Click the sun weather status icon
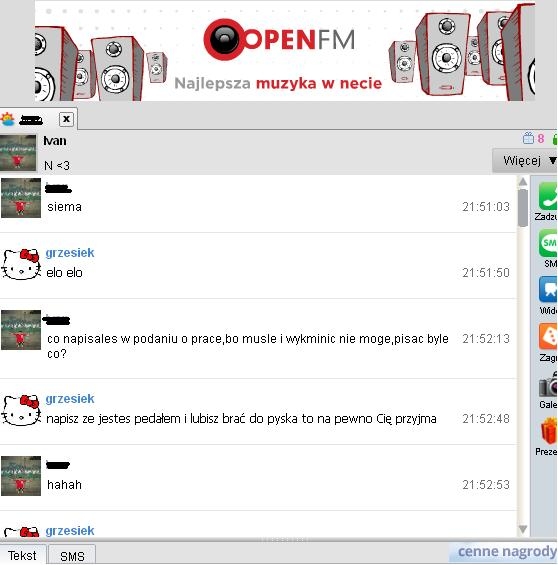The height and width of the screenshot is (565, 558). tap(8, 119)
